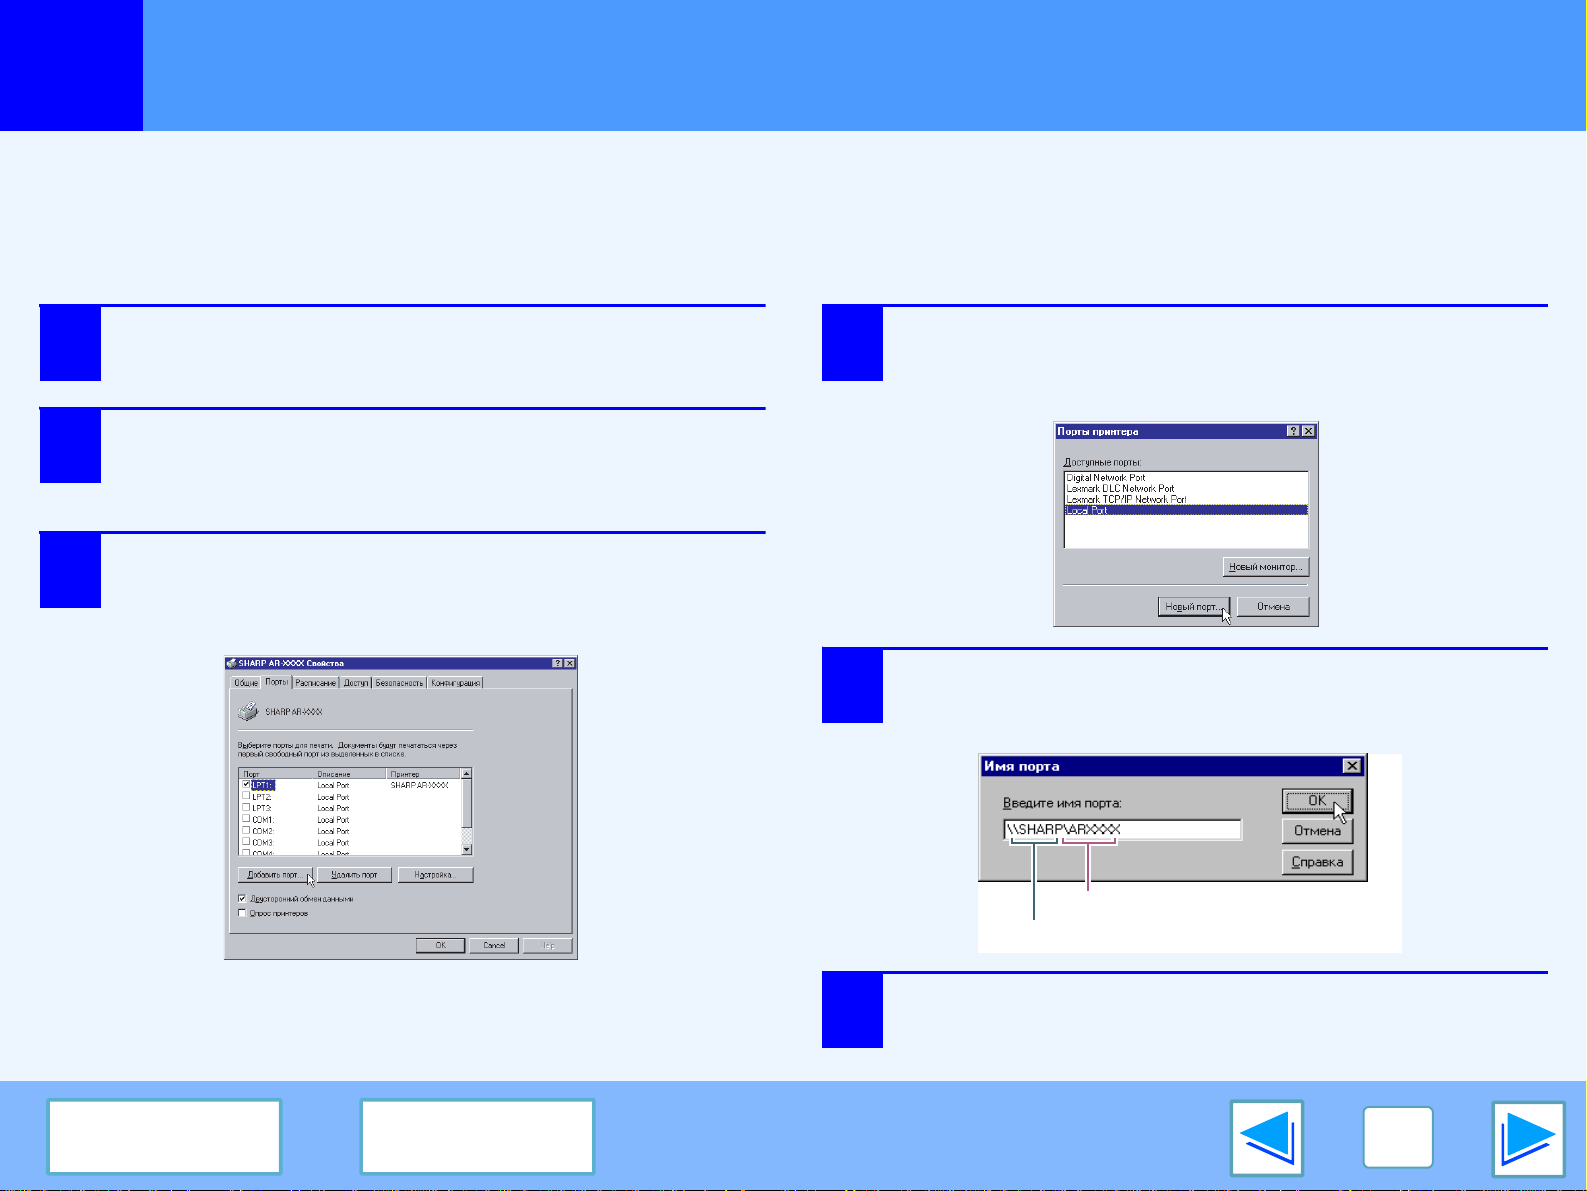
Task: Go to previous page with left arrow
Action: pyautogui.click(x=1266, y=1138)
